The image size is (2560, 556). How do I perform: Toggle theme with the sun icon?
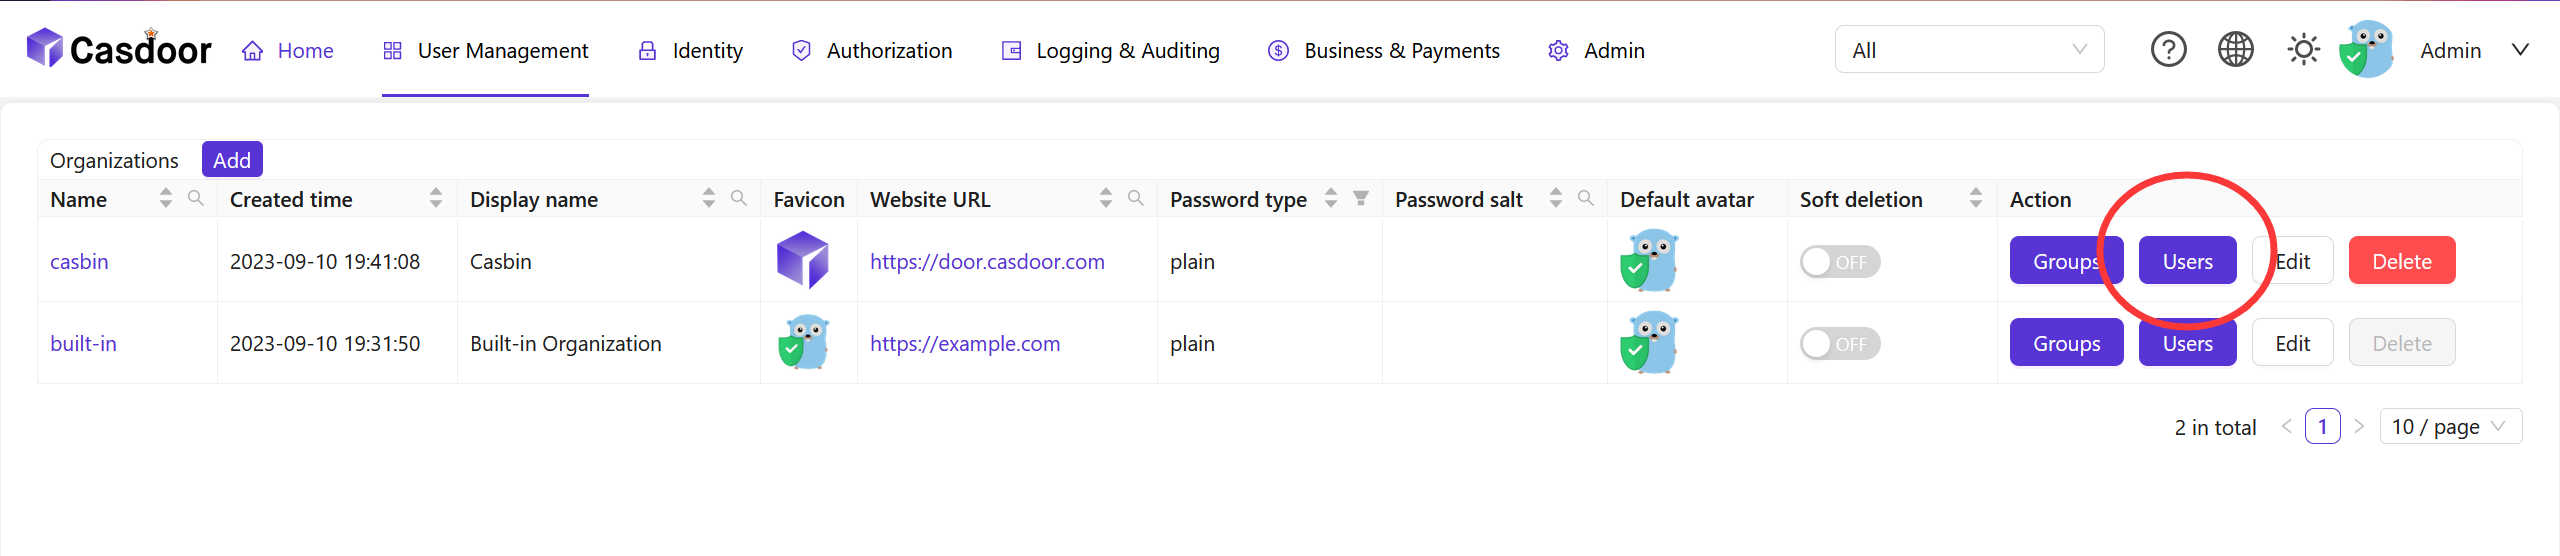coord(2303,50)
